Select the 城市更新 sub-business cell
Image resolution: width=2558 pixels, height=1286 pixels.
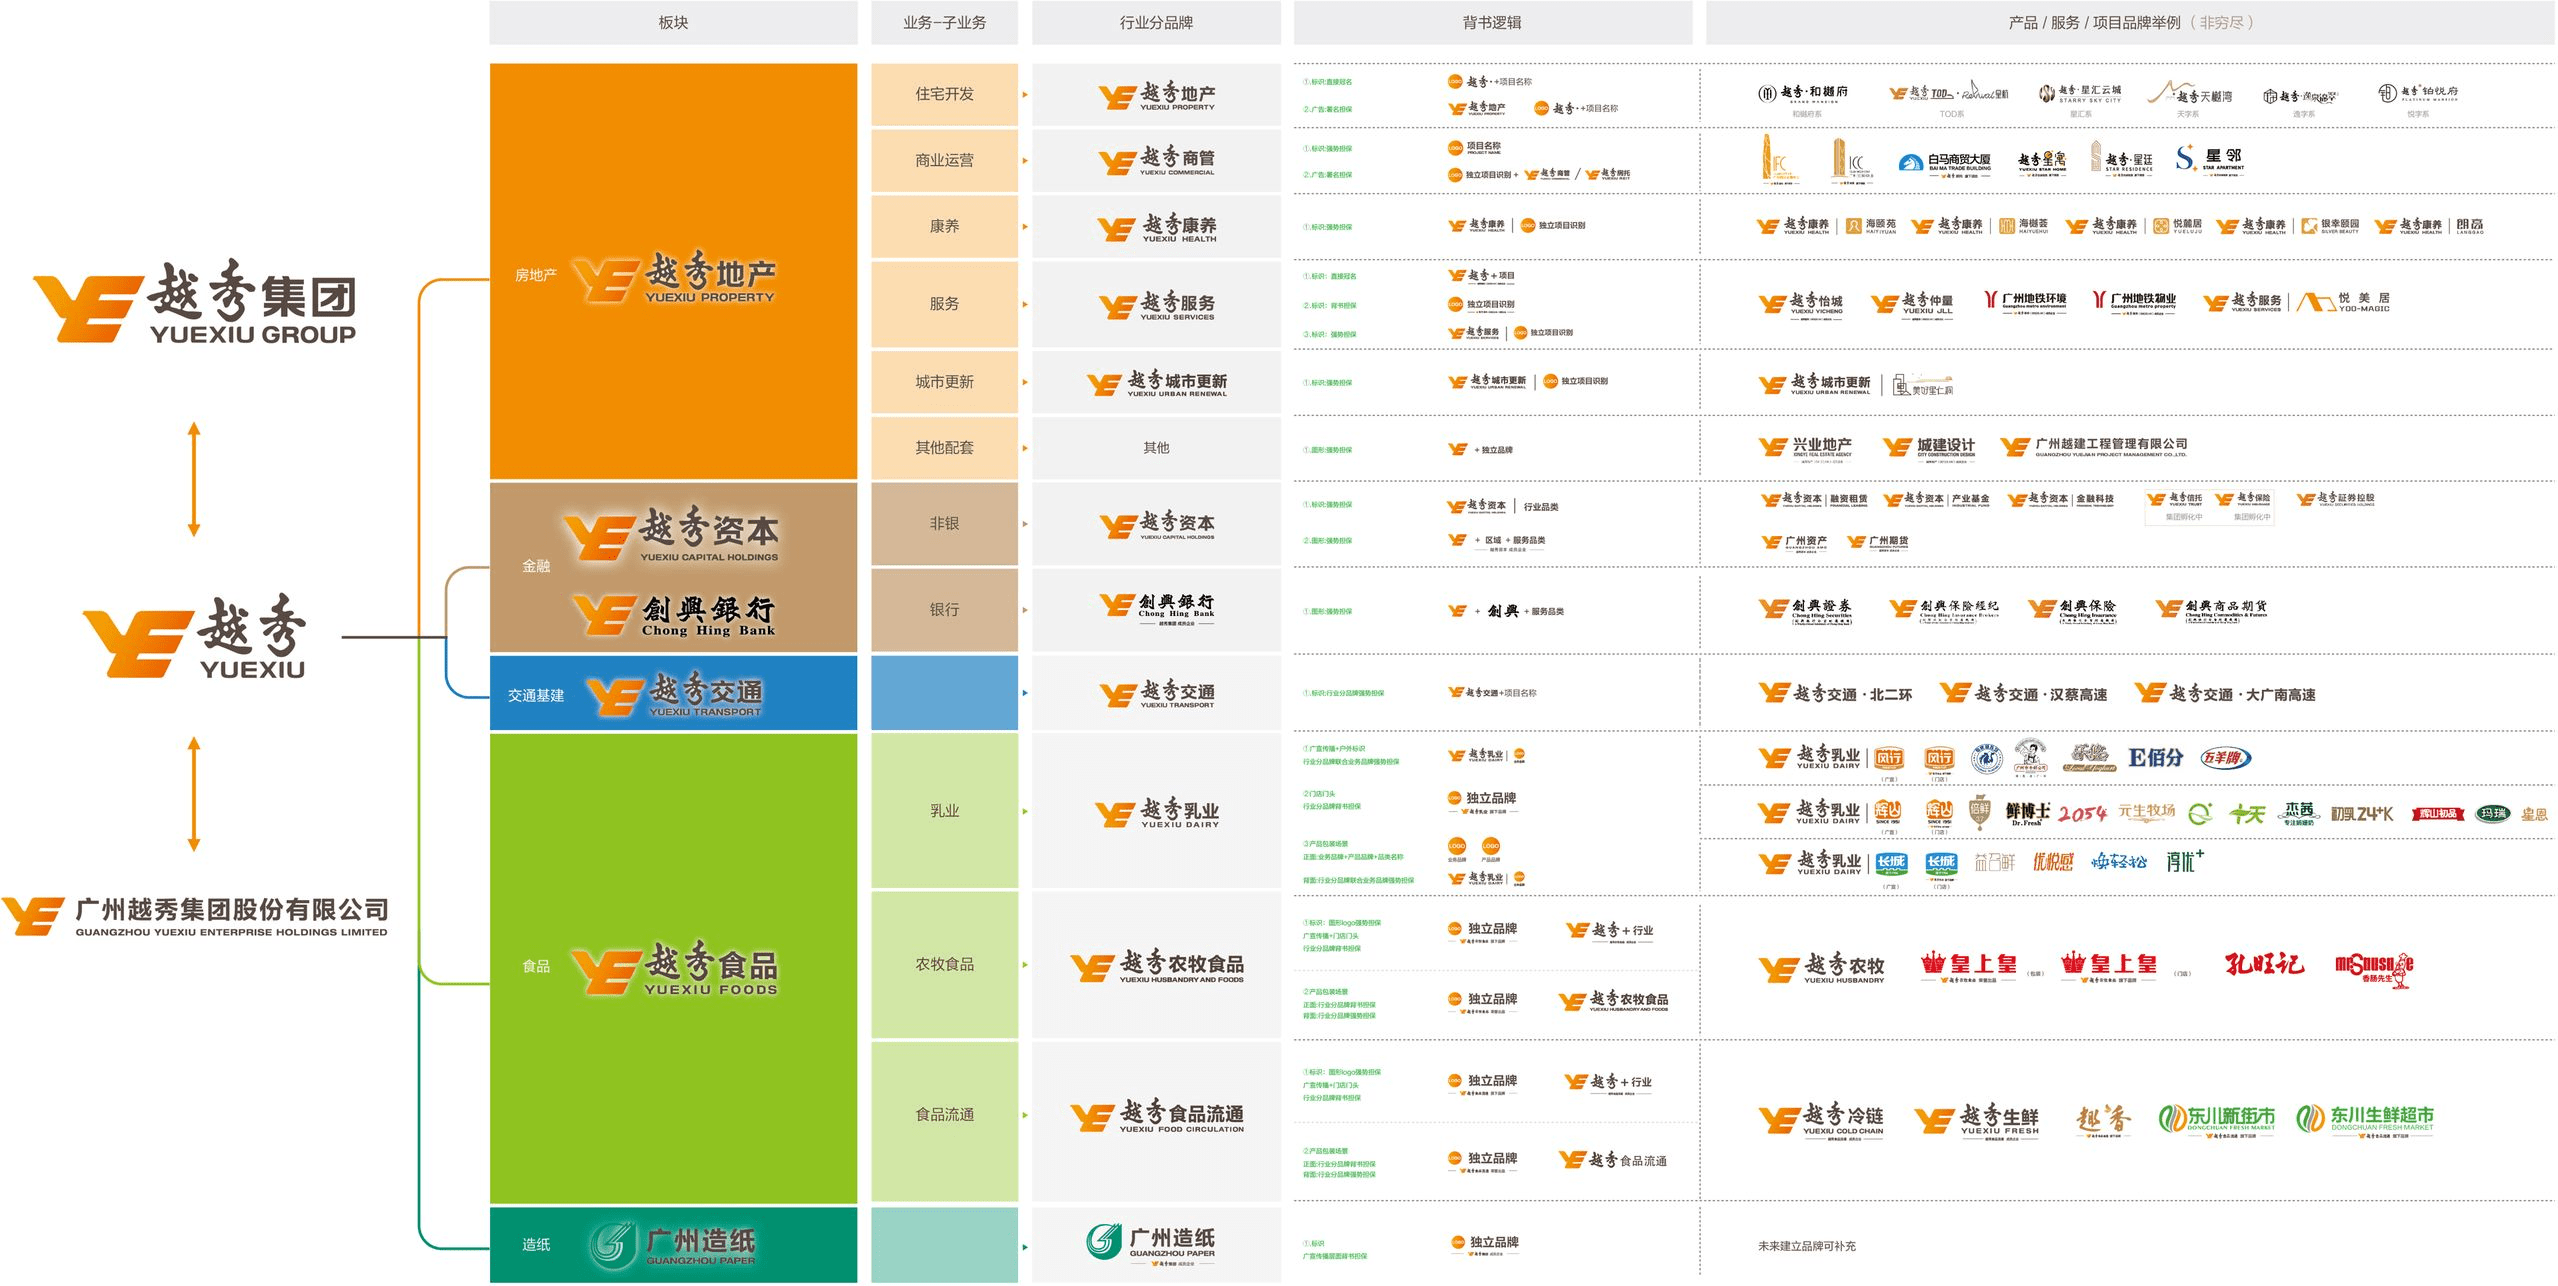944,382
